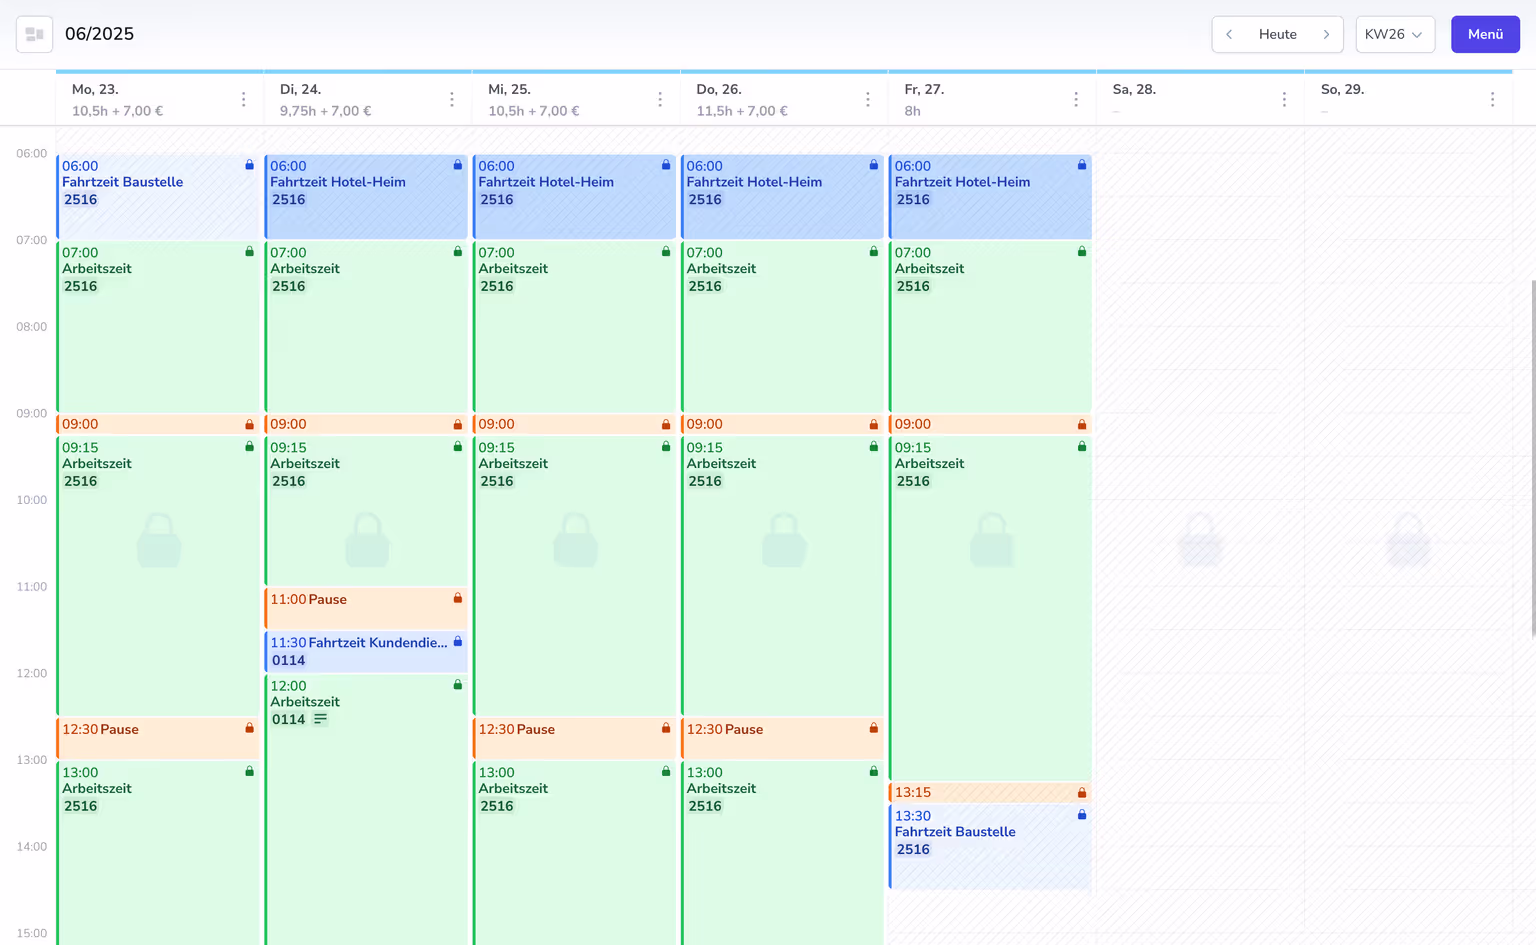Open Tuesday 12:00 Arbeitszeit 0114 entry

click(x=366, y=810)
